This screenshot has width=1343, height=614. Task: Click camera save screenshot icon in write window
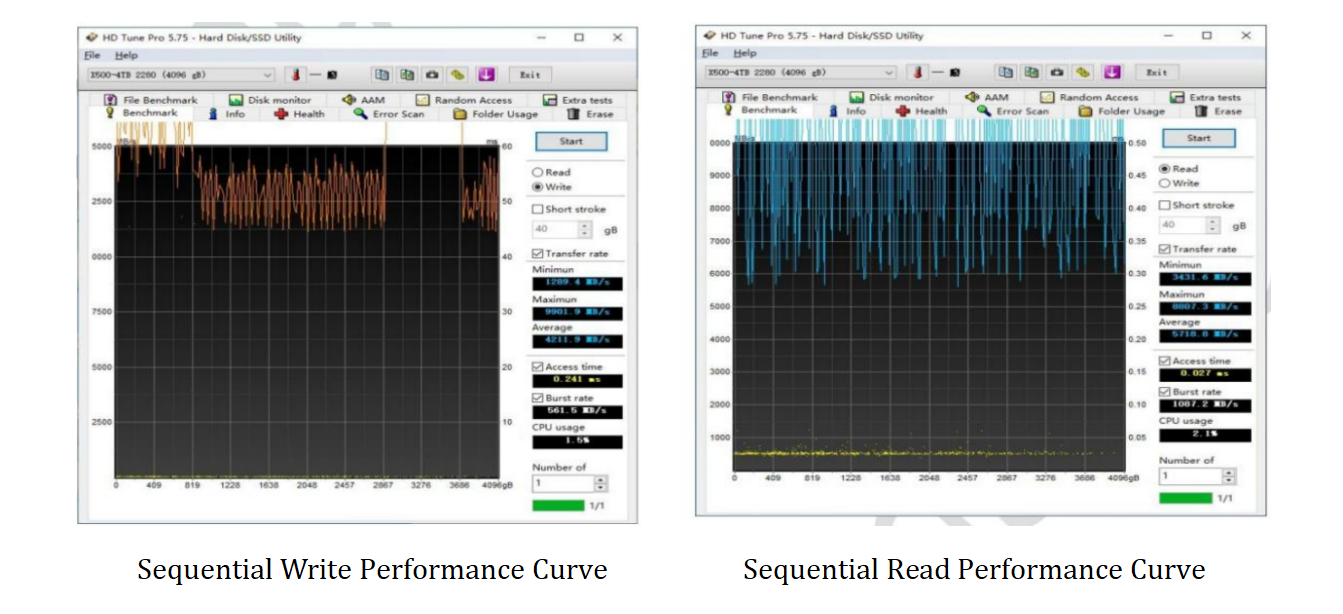pos(432,74)
